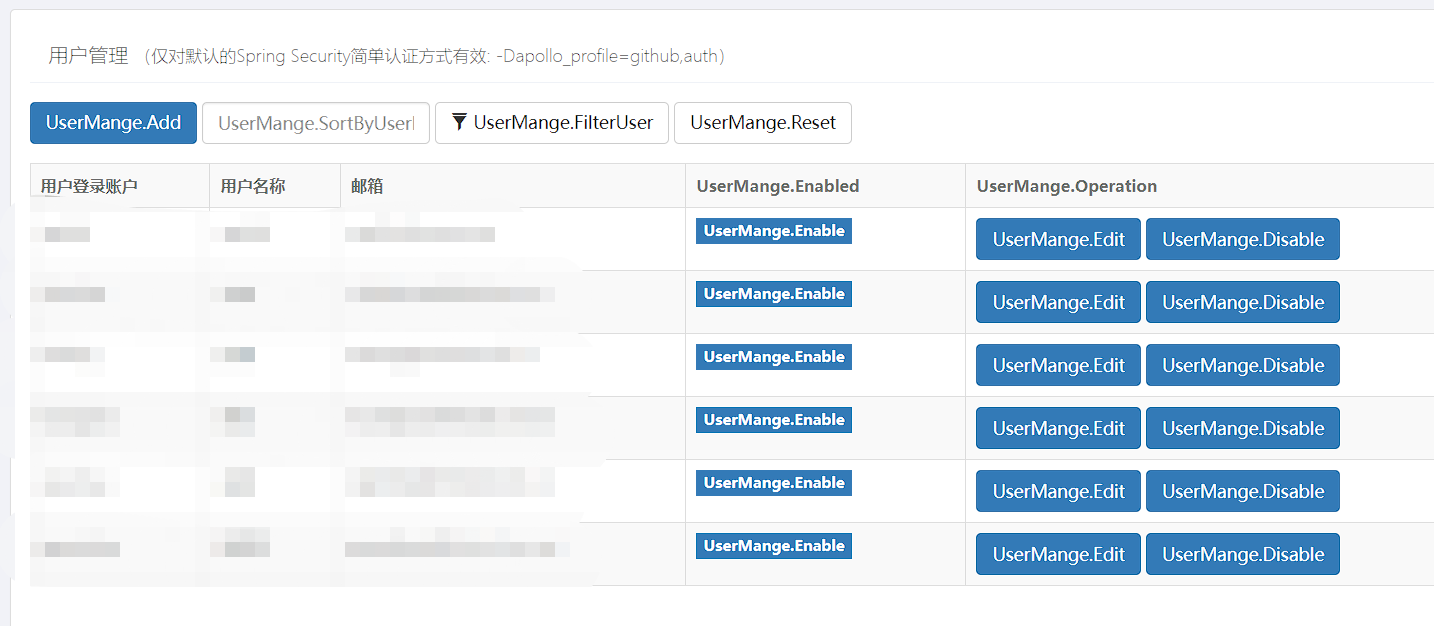Click UserMange.Edit in the fifth user row
Screen dimensions: 1434x626
1058,491
